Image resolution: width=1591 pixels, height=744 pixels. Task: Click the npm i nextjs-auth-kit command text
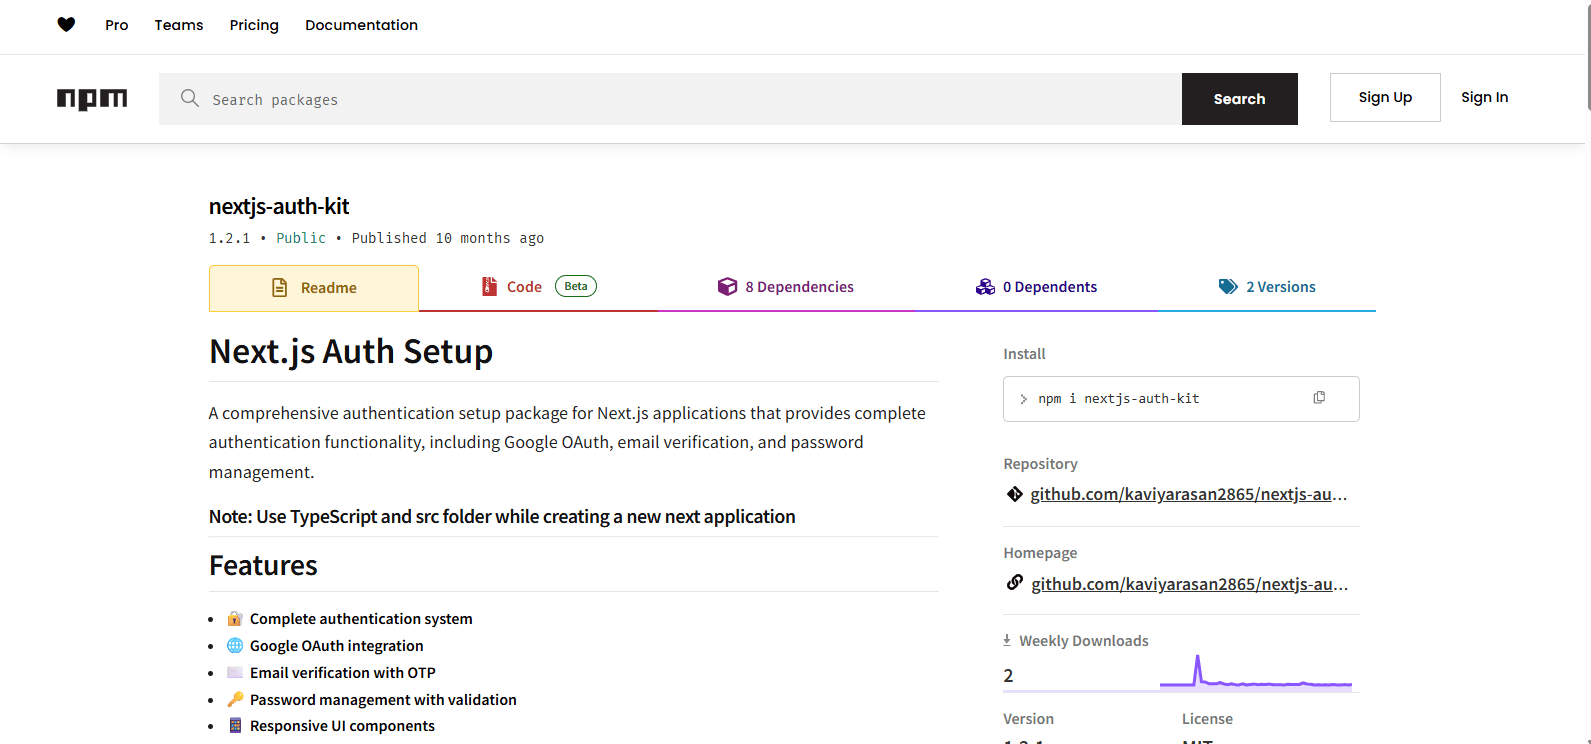coord(1119,398)
